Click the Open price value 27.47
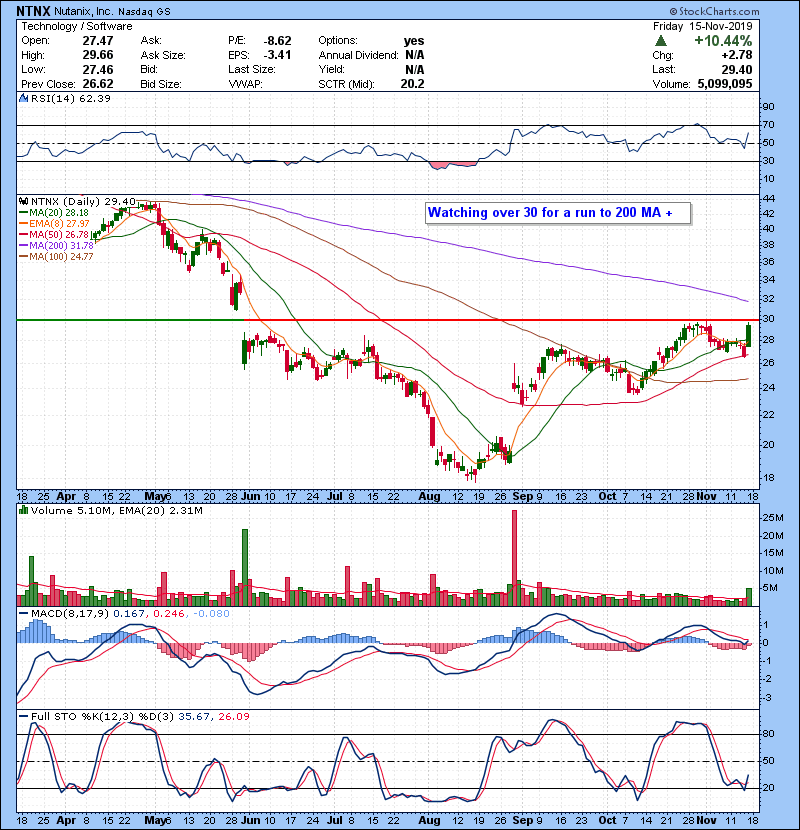 click(98, 41)
